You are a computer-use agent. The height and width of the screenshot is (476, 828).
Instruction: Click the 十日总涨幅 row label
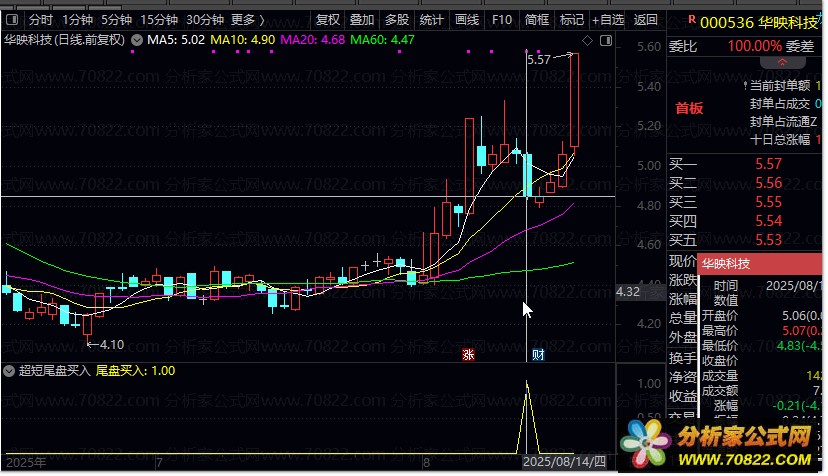click(x=779, y=140)
